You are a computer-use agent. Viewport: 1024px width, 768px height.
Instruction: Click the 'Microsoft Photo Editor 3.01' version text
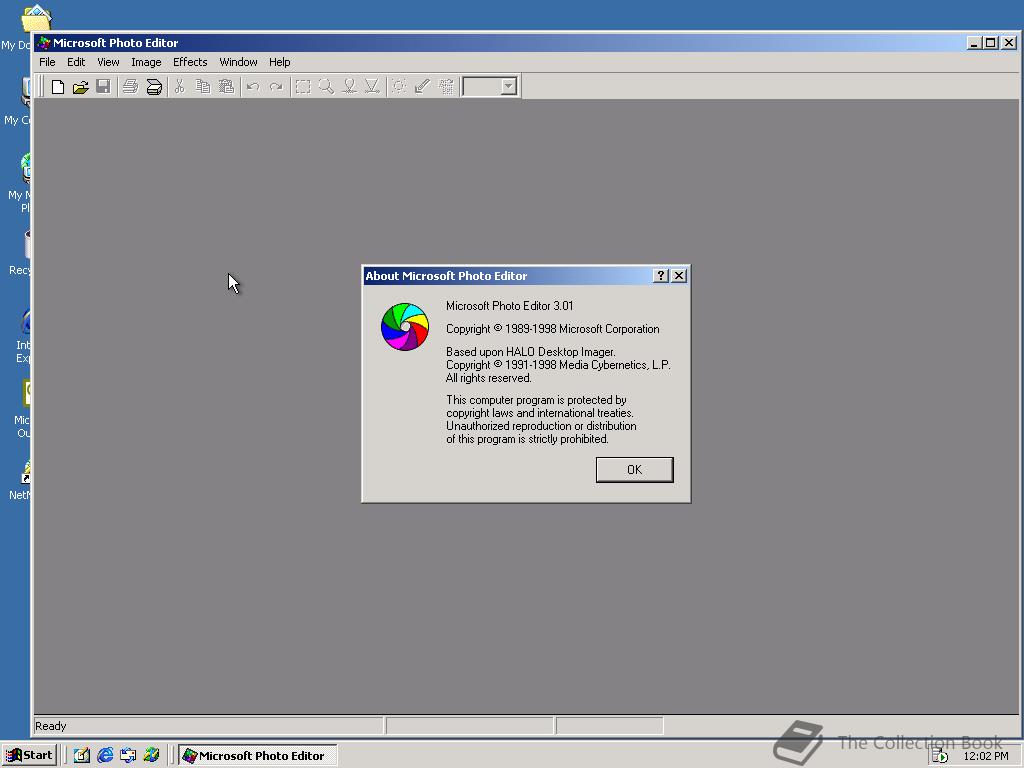[509, 306]
